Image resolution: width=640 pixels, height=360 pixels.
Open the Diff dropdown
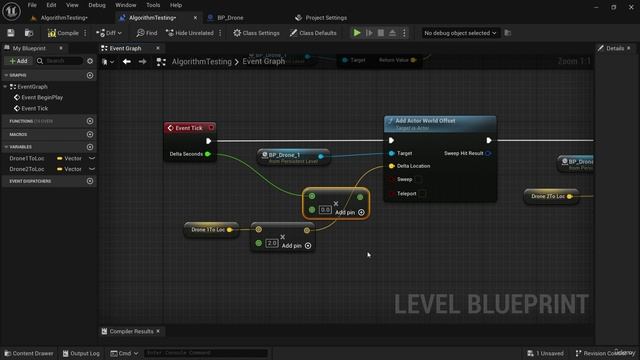[x=109, y=33]
